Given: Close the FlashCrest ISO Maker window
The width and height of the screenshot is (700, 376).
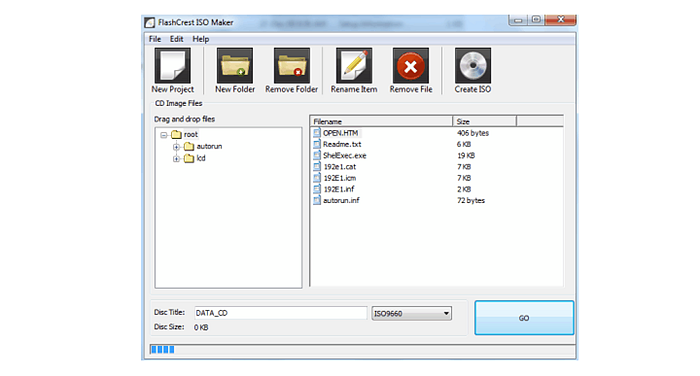Looking at the screenshot, I should [x=561, y=19].
